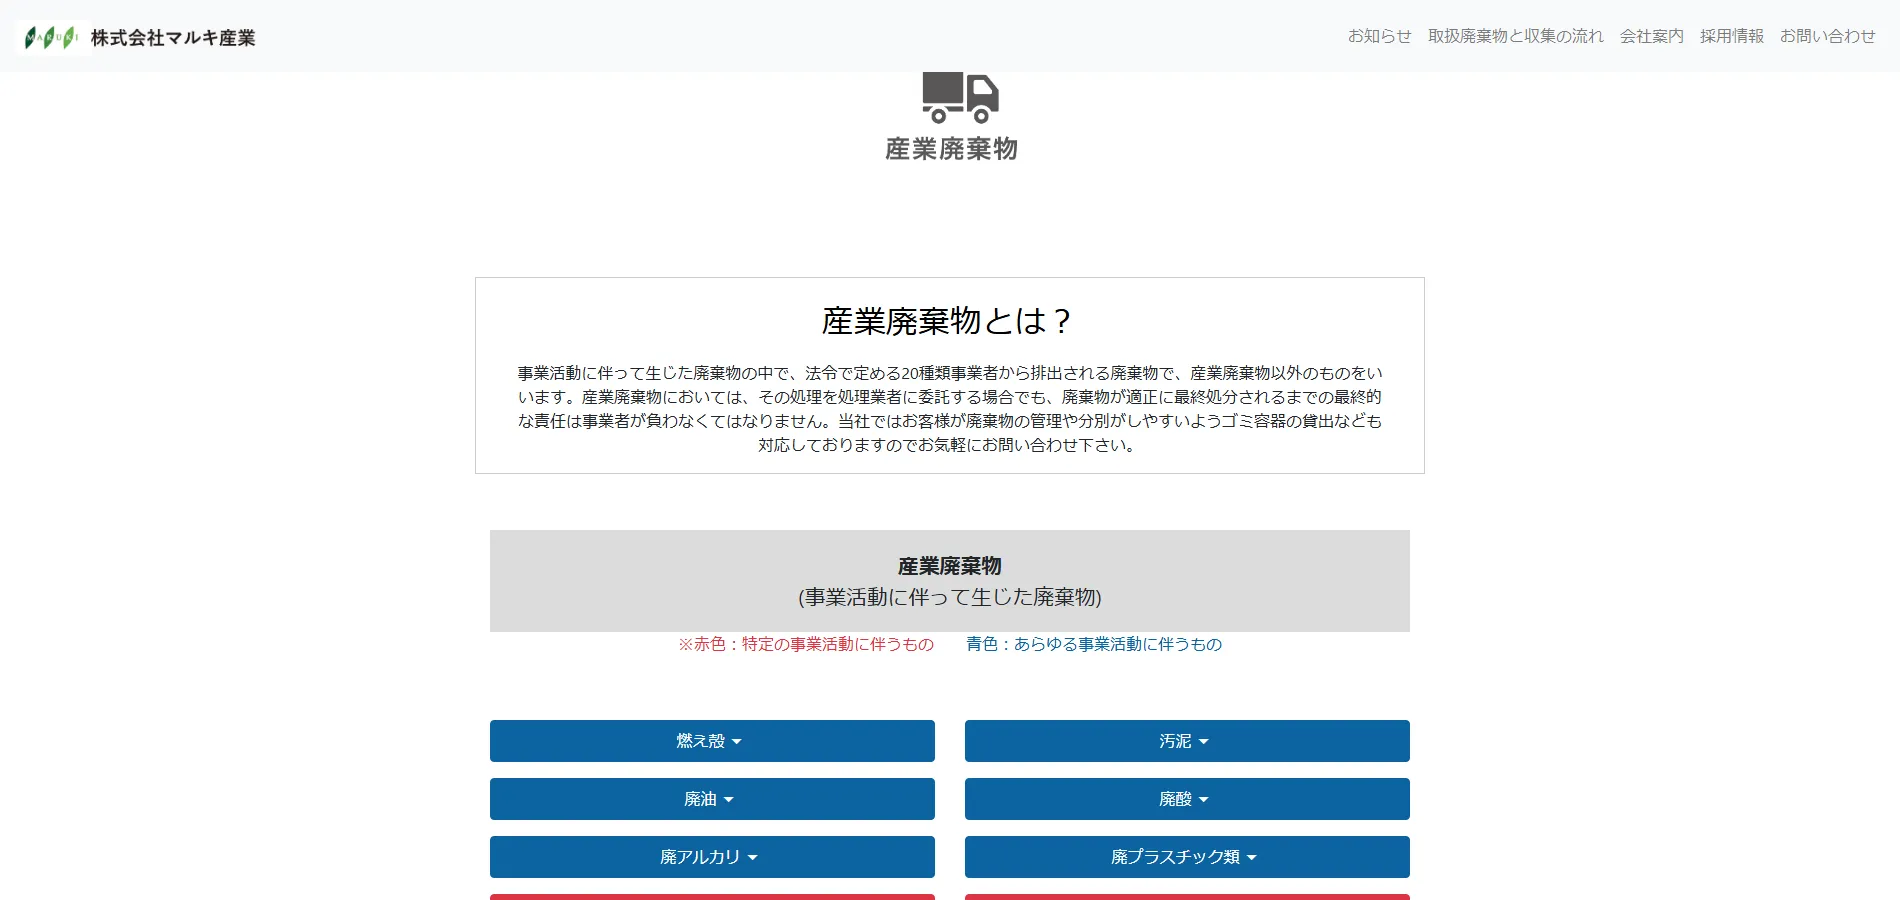Open the お問い合わせ contact link
Viewport: 1900px width, 900px height.
point(1827,36)
